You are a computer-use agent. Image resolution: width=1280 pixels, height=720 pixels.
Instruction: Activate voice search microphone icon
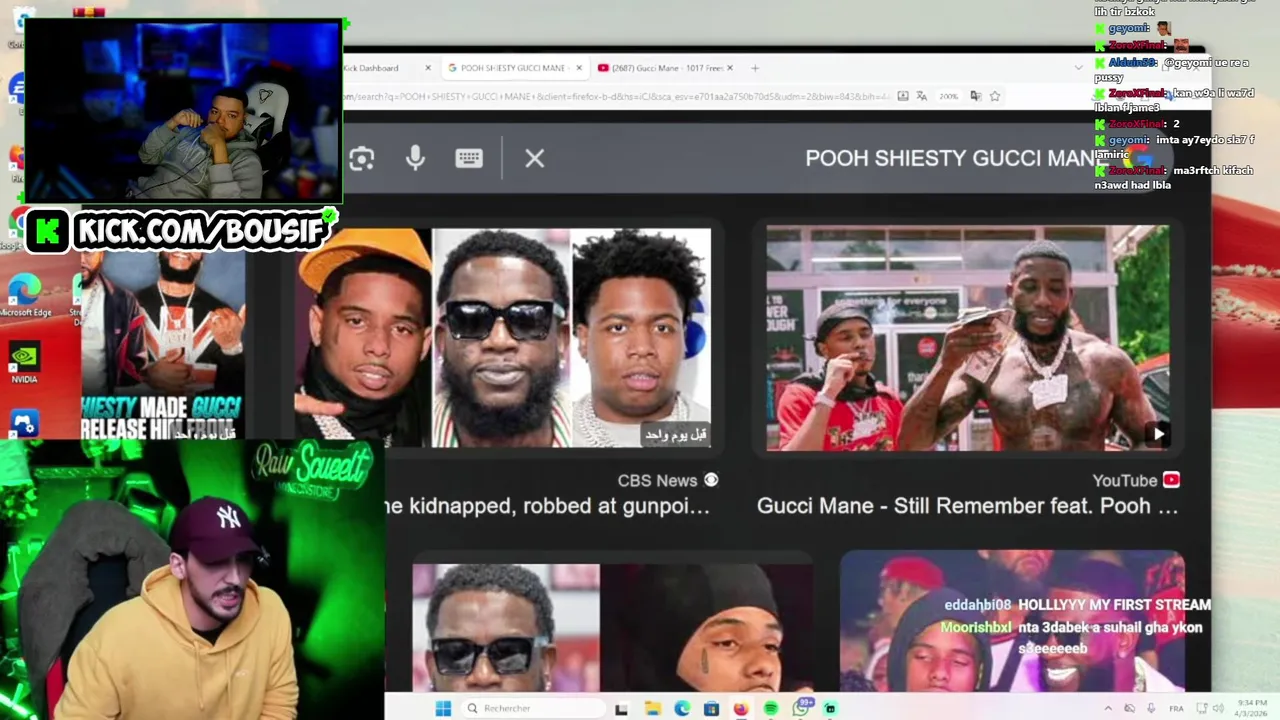tap(415, 158)
